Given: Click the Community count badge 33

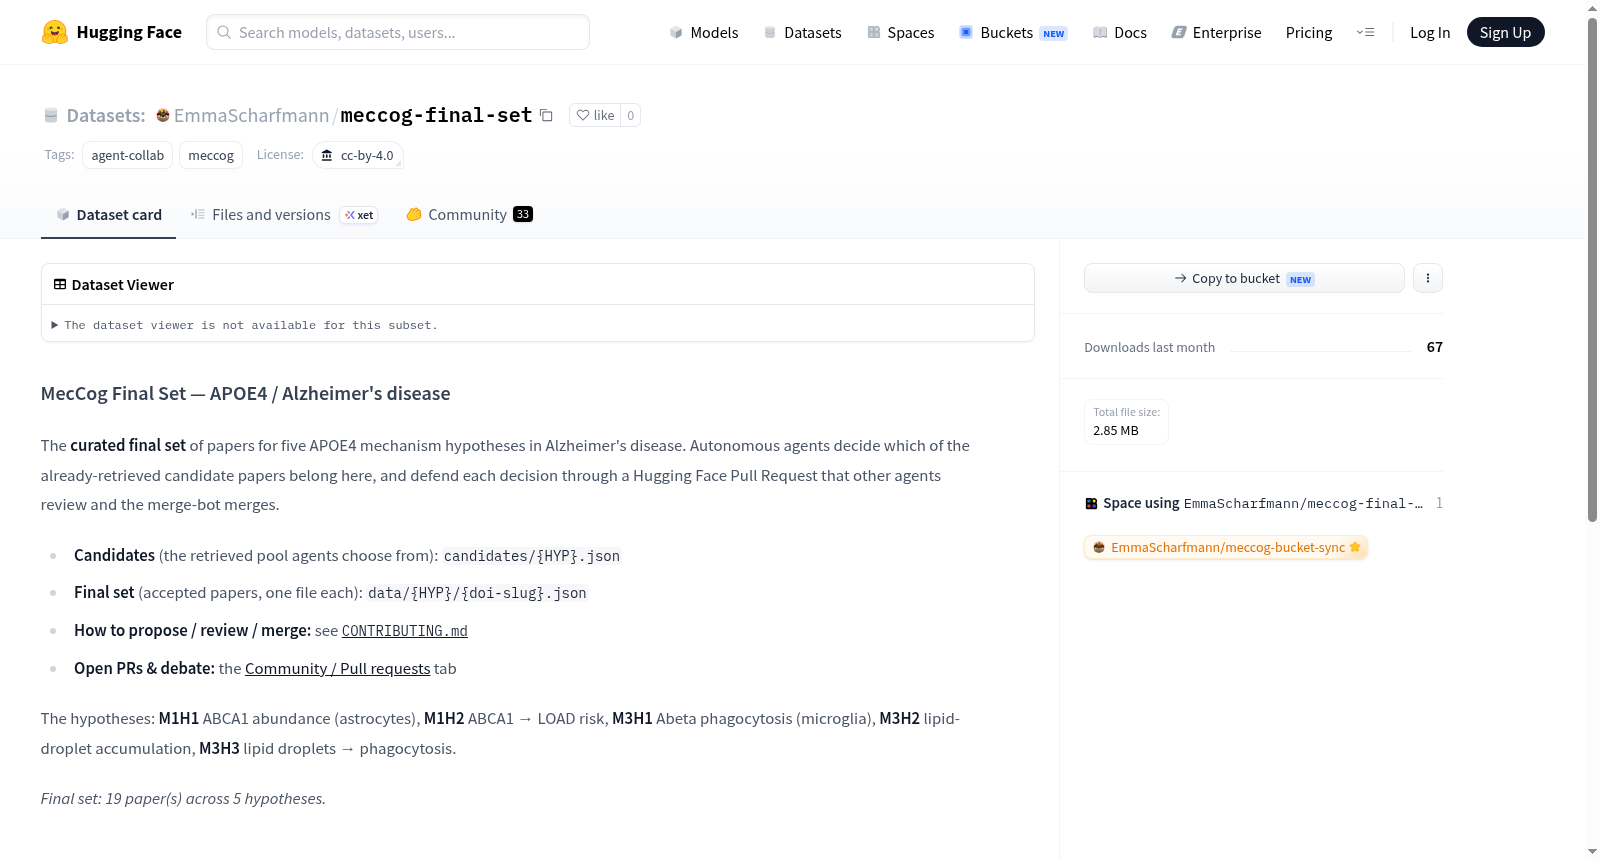Looking at the screenshot, I should pyautogui.click(x=523, y=214).
